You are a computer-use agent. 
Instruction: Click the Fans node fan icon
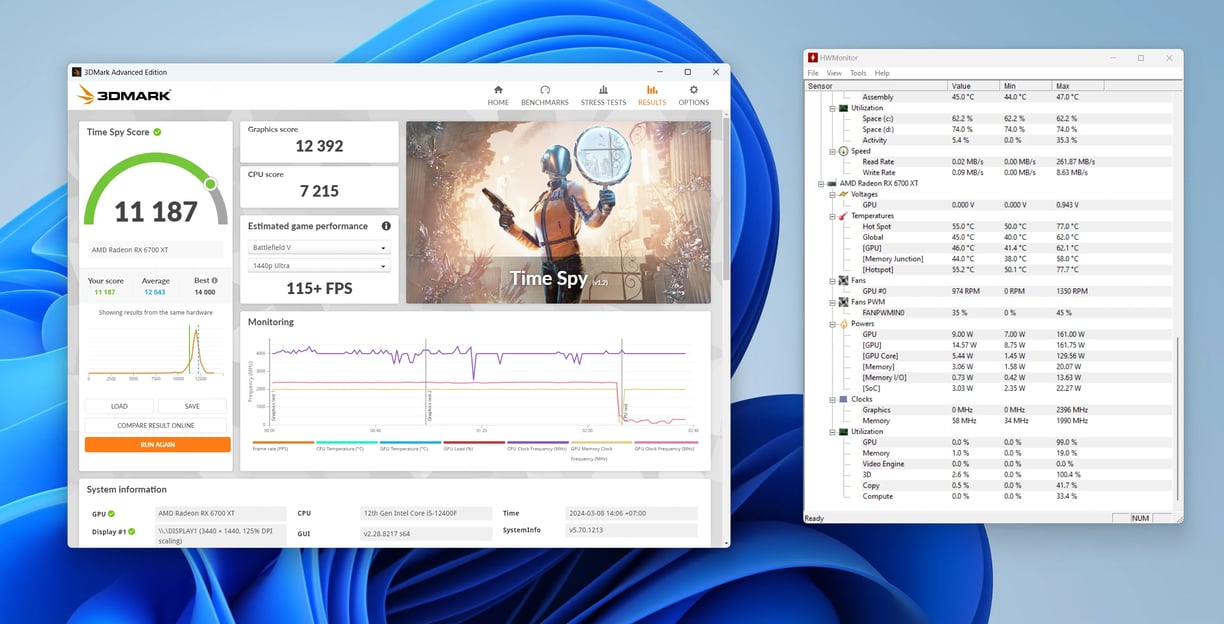click(843, 281)
